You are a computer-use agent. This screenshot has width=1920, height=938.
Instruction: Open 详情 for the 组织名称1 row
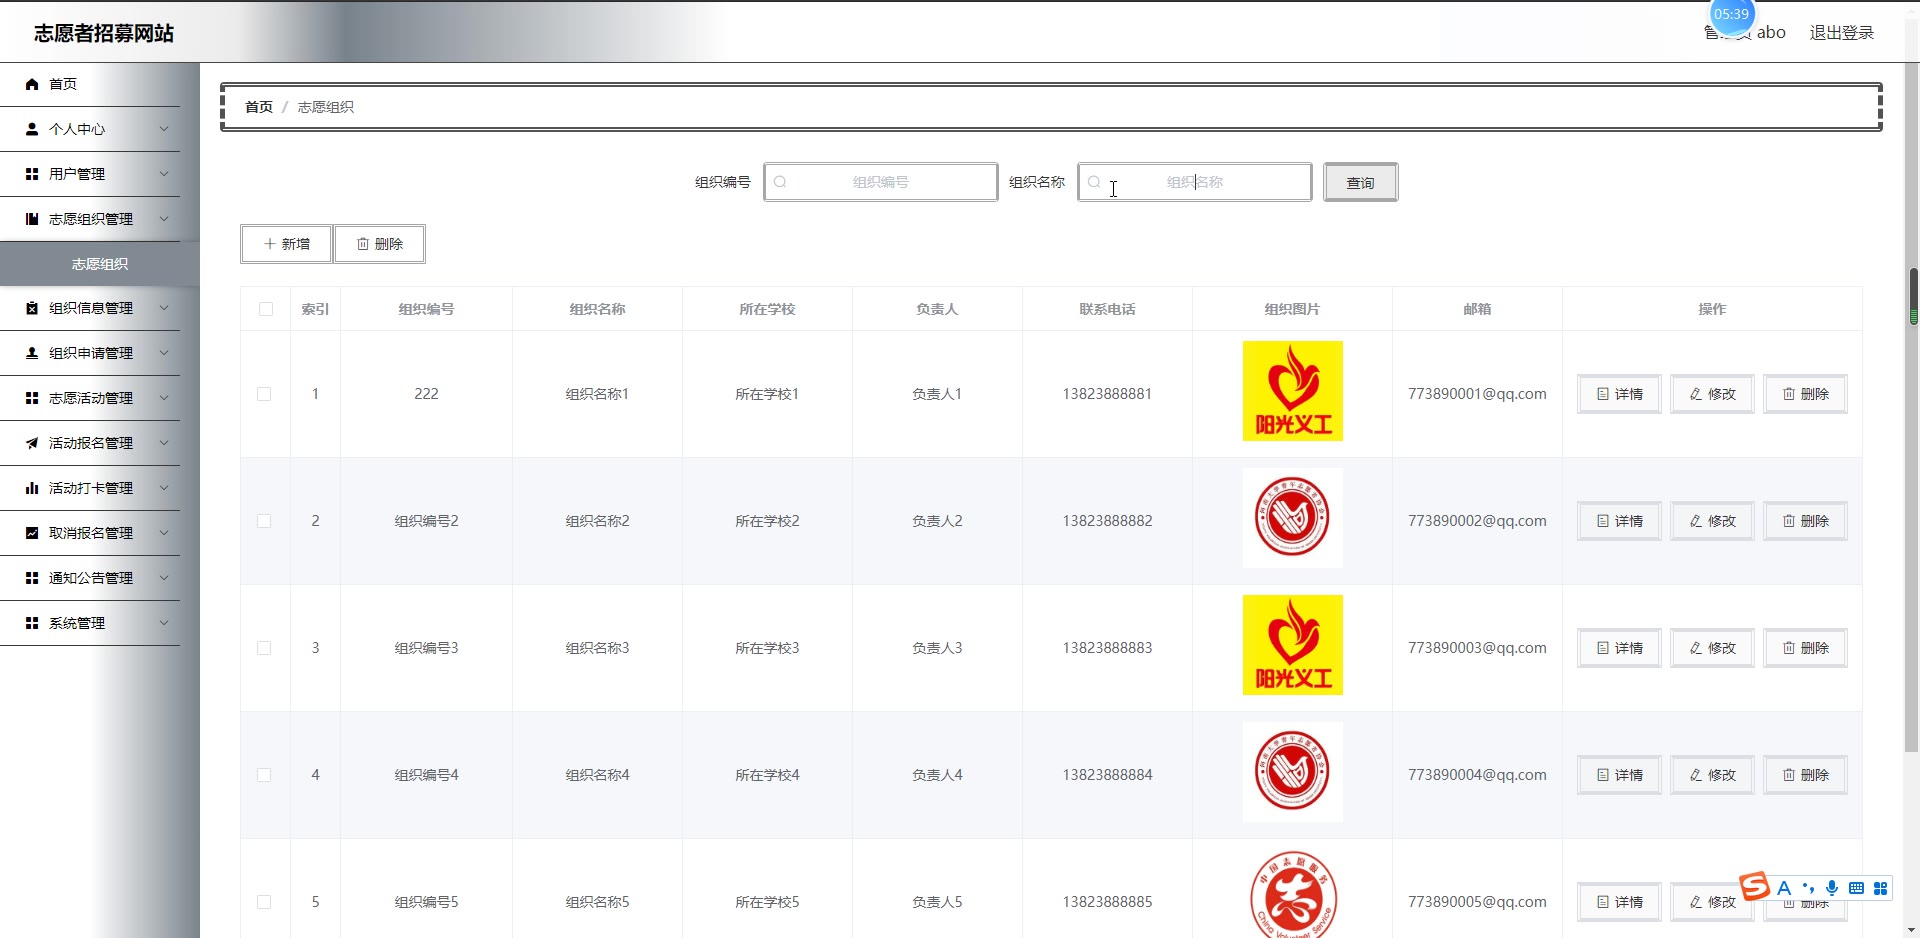(x=1619, y=394)
